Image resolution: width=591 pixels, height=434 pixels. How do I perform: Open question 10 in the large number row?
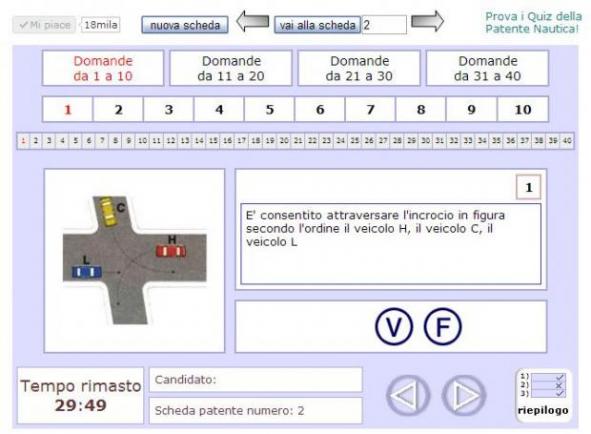tap(523, 109)
